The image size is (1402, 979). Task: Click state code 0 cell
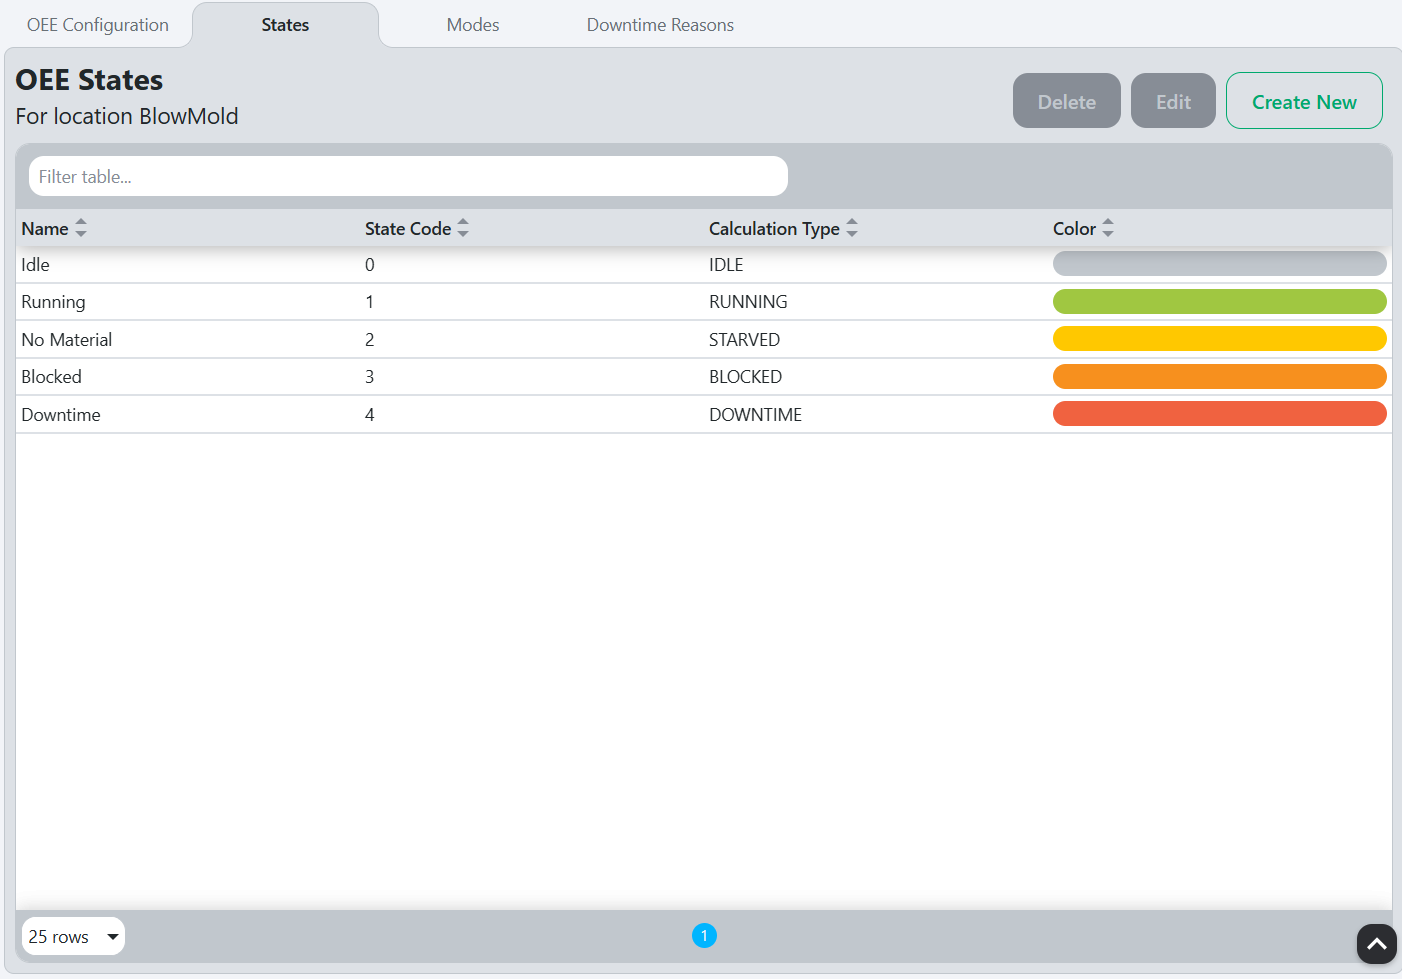pyautogui.click(x=370, y=265)
